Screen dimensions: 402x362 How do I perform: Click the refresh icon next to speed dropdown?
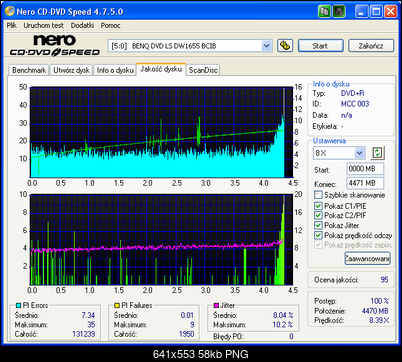pyautogui.click(x=377, y=153)
